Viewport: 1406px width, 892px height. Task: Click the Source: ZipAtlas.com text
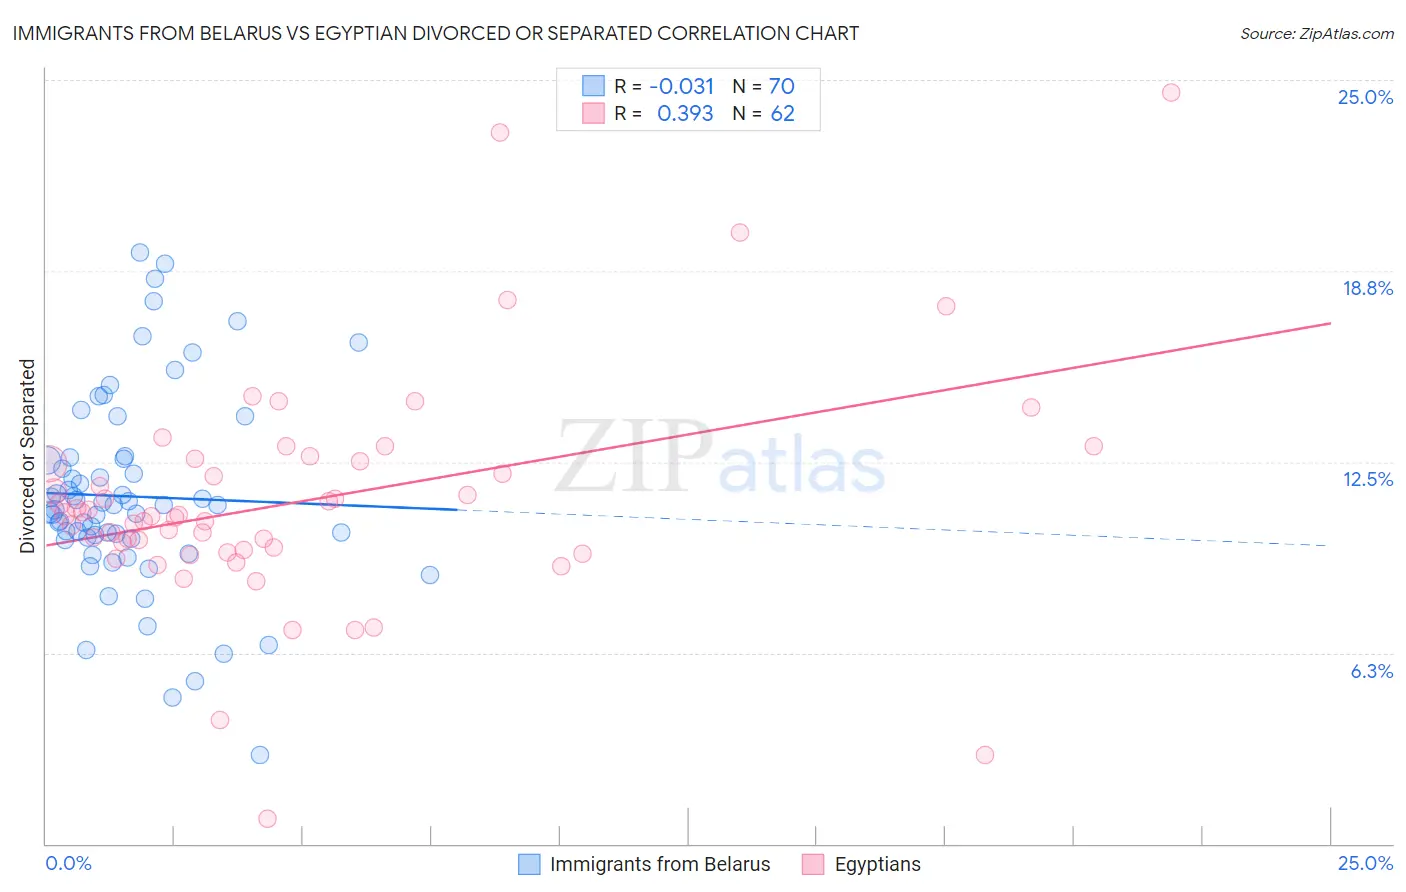point(1317,33)
